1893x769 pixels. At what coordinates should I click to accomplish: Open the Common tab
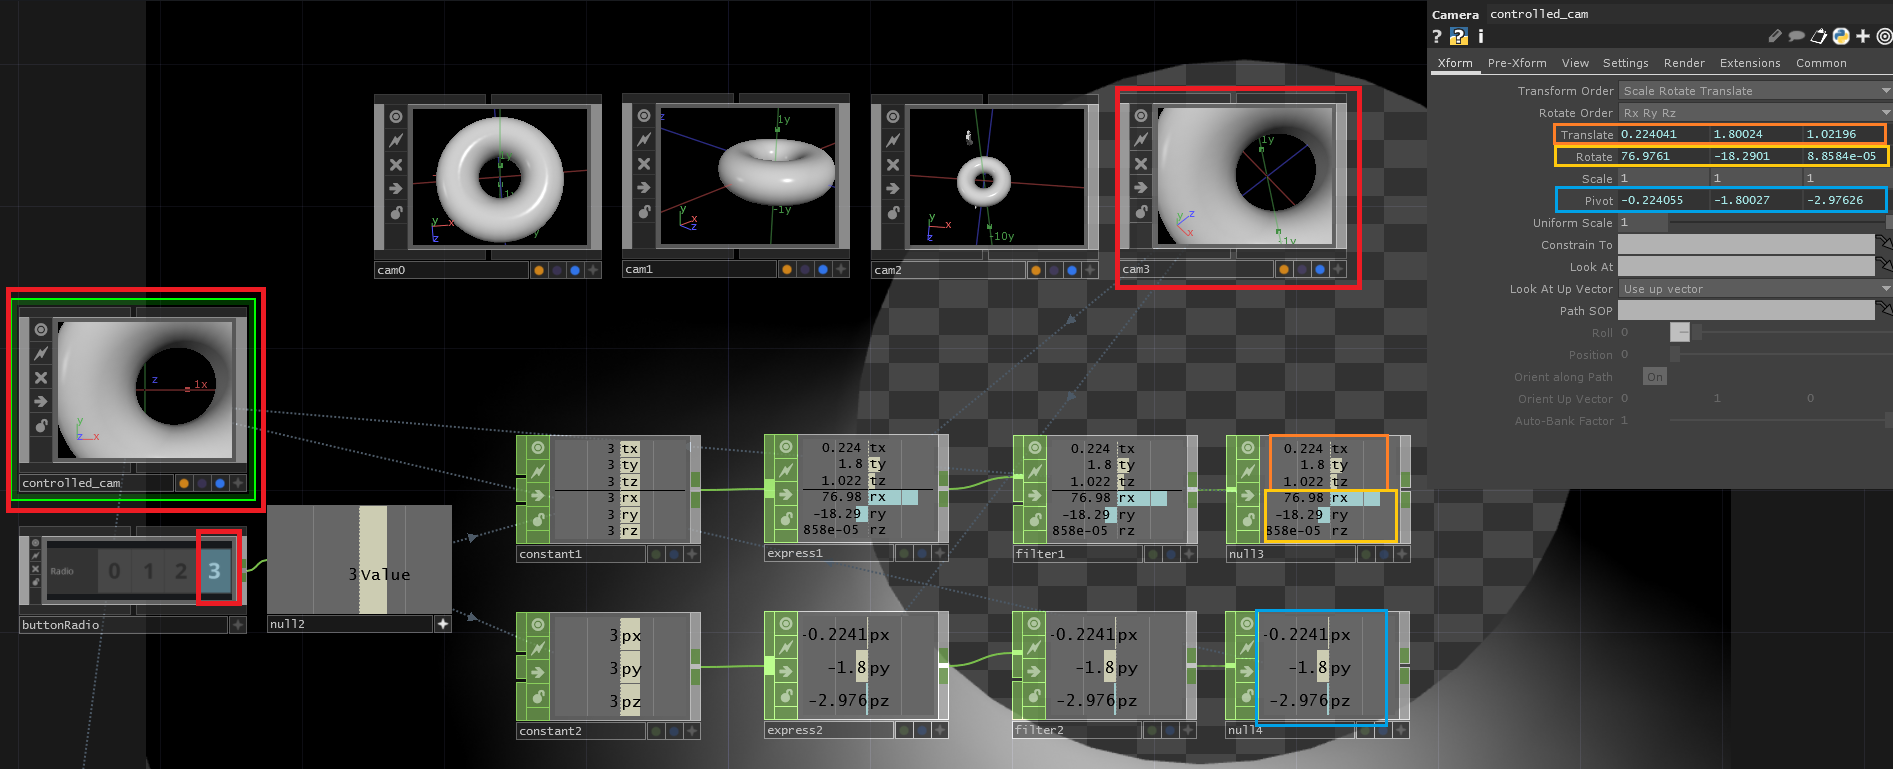click(1821, 63)
